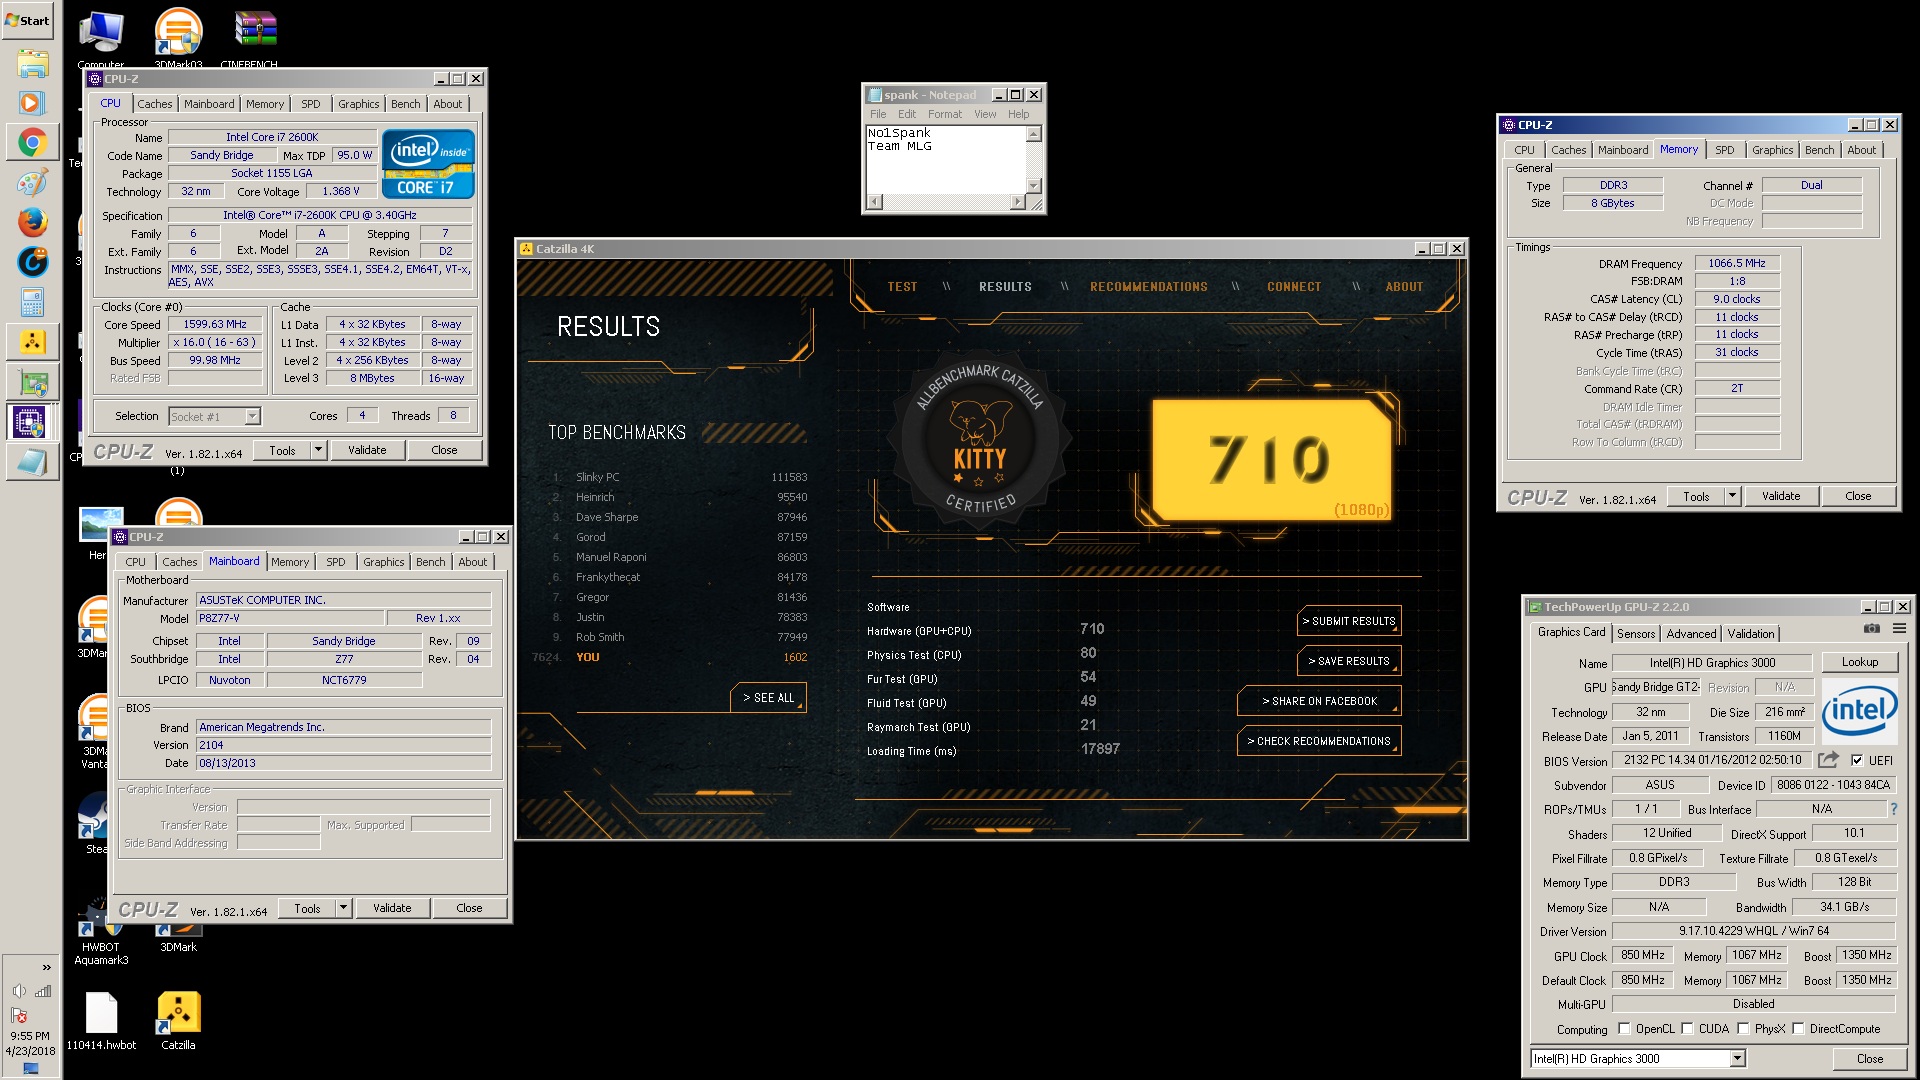Viewport: 1920px width, 1080px height.
Task: Open the Action Center flag icon
Action: [x=19, y=1015]
